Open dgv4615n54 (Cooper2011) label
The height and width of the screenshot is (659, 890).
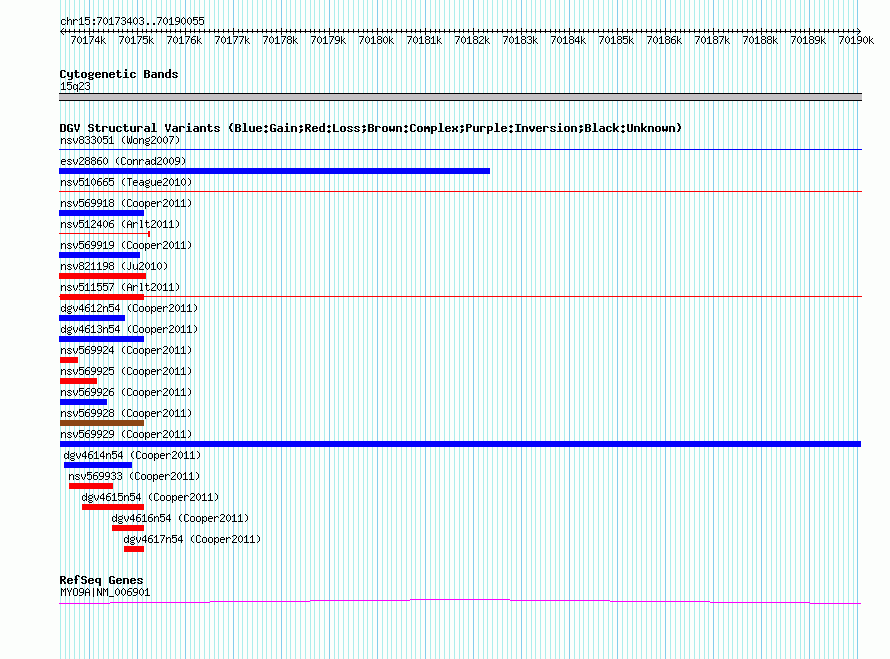coord(150,497)
